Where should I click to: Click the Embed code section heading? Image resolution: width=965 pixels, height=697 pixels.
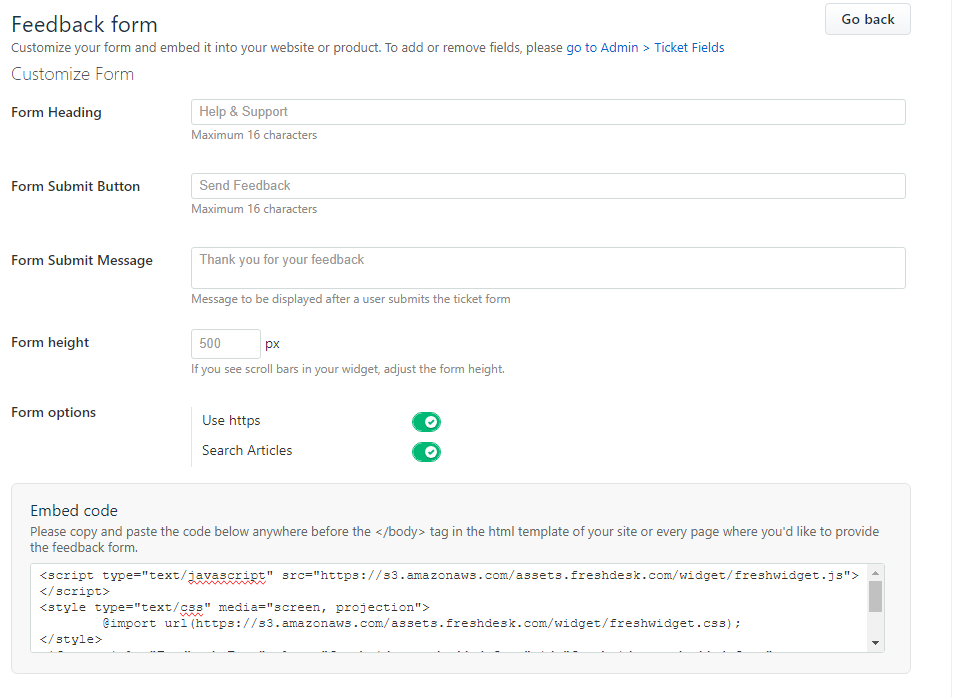(x=74, y=511)
